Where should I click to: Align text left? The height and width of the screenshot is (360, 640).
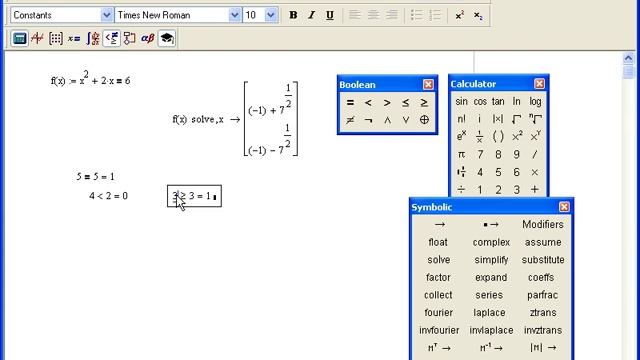355,15
